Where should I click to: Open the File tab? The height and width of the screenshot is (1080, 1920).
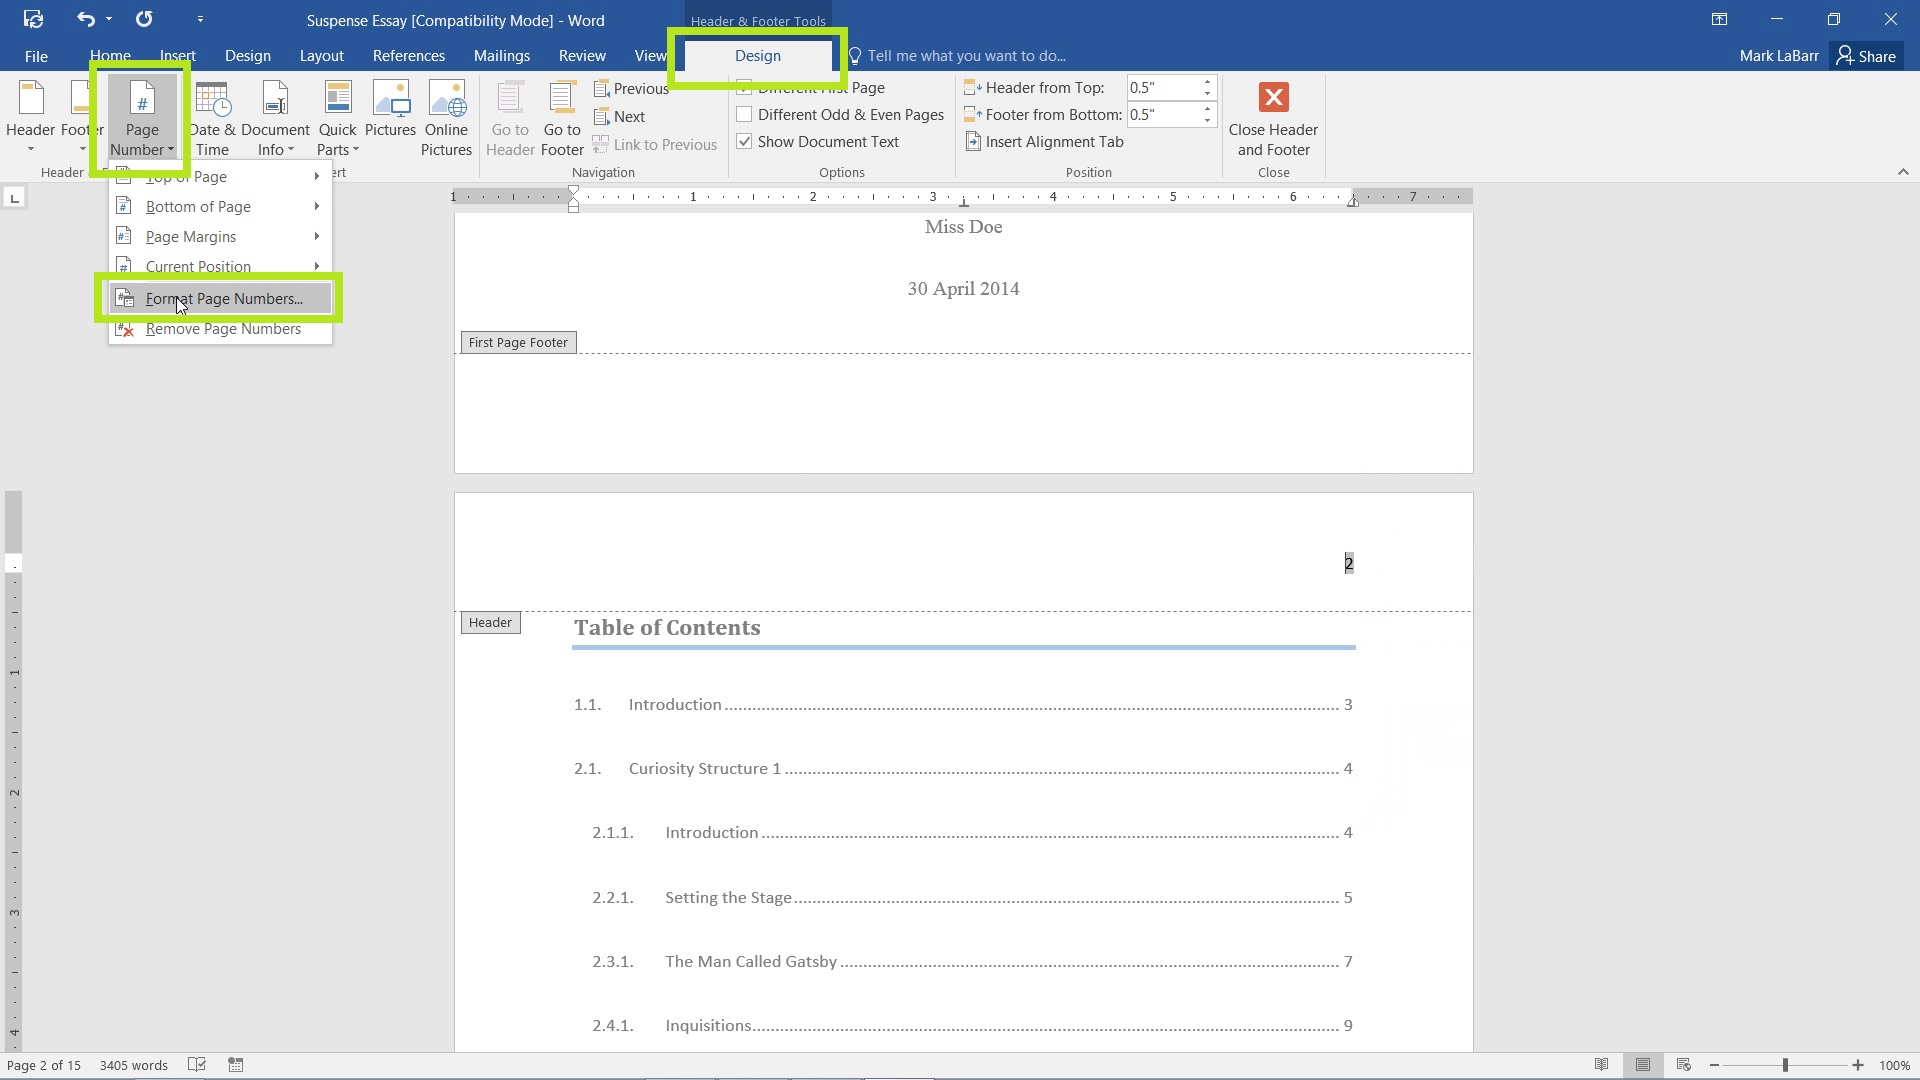[36, 56]
